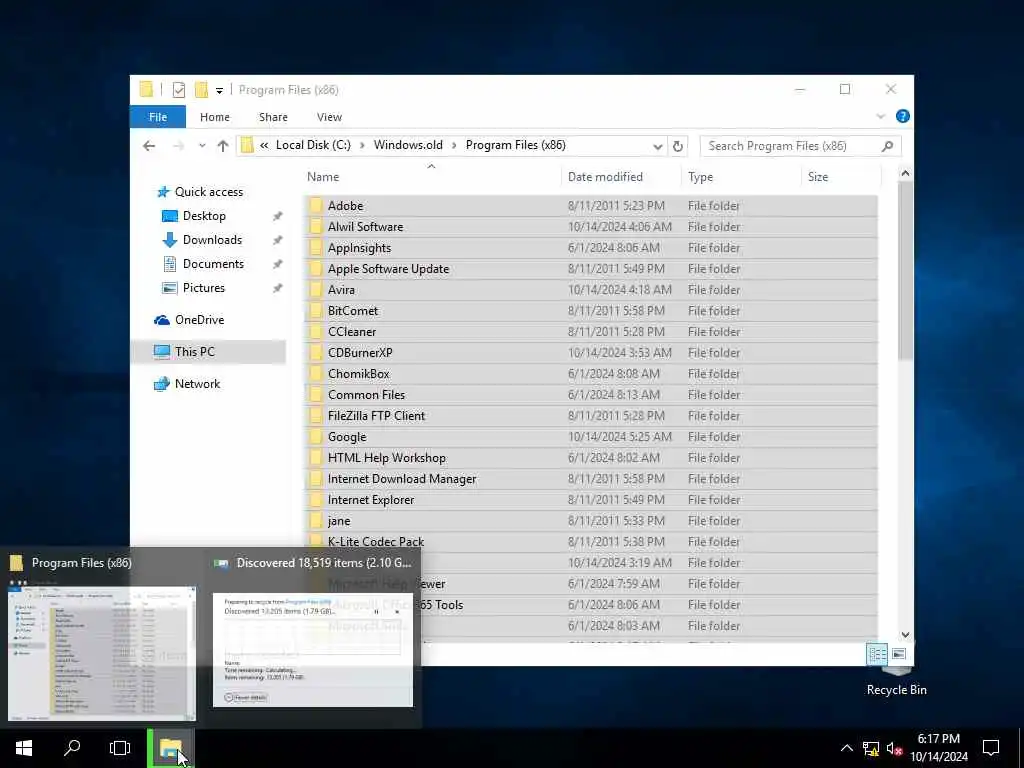Screen dimensions: 1024x768
Task: Switch to Large icons view layout
Action: (899, 654)
